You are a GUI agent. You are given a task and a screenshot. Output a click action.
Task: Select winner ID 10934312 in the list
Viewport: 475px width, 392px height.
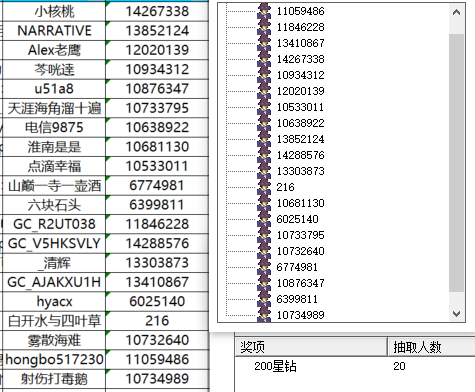pos(300,75)
